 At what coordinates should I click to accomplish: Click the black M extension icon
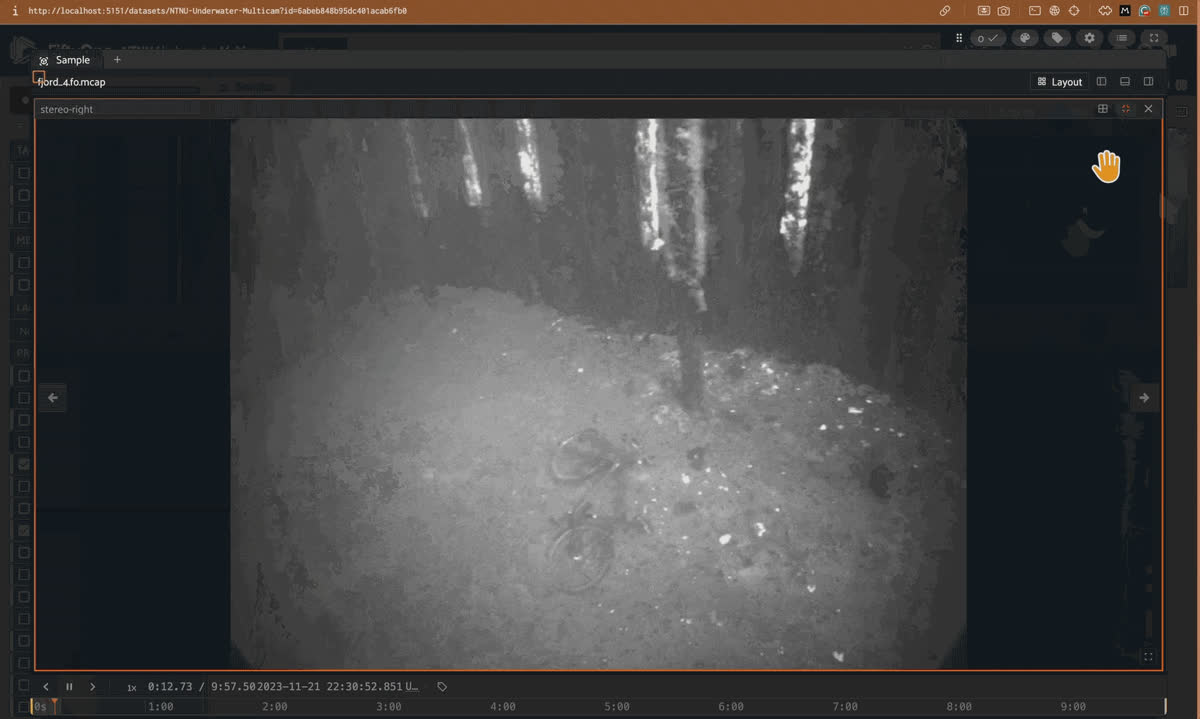tap(1125, 10)
